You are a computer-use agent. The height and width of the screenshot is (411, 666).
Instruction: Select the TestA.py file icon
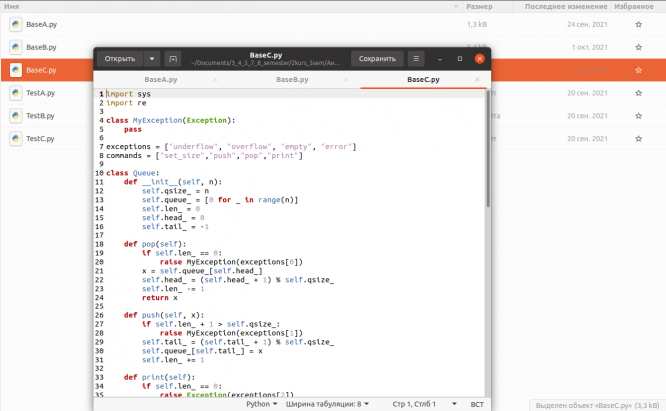(x=16, y=93)
